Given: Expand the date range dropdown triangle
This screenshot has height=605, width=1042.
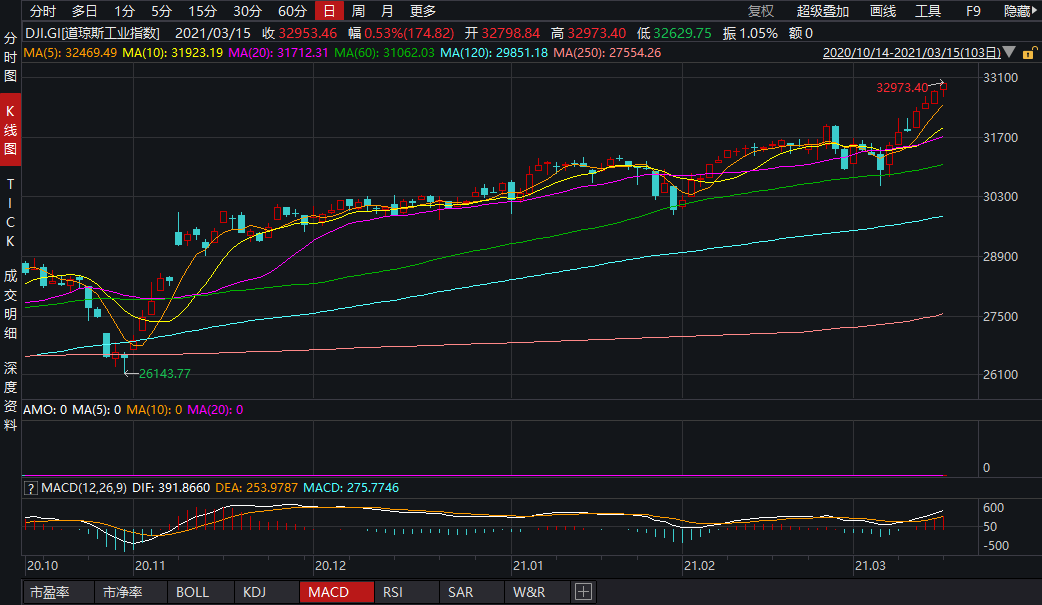Looking at the screenshot, I should 1008,53.
